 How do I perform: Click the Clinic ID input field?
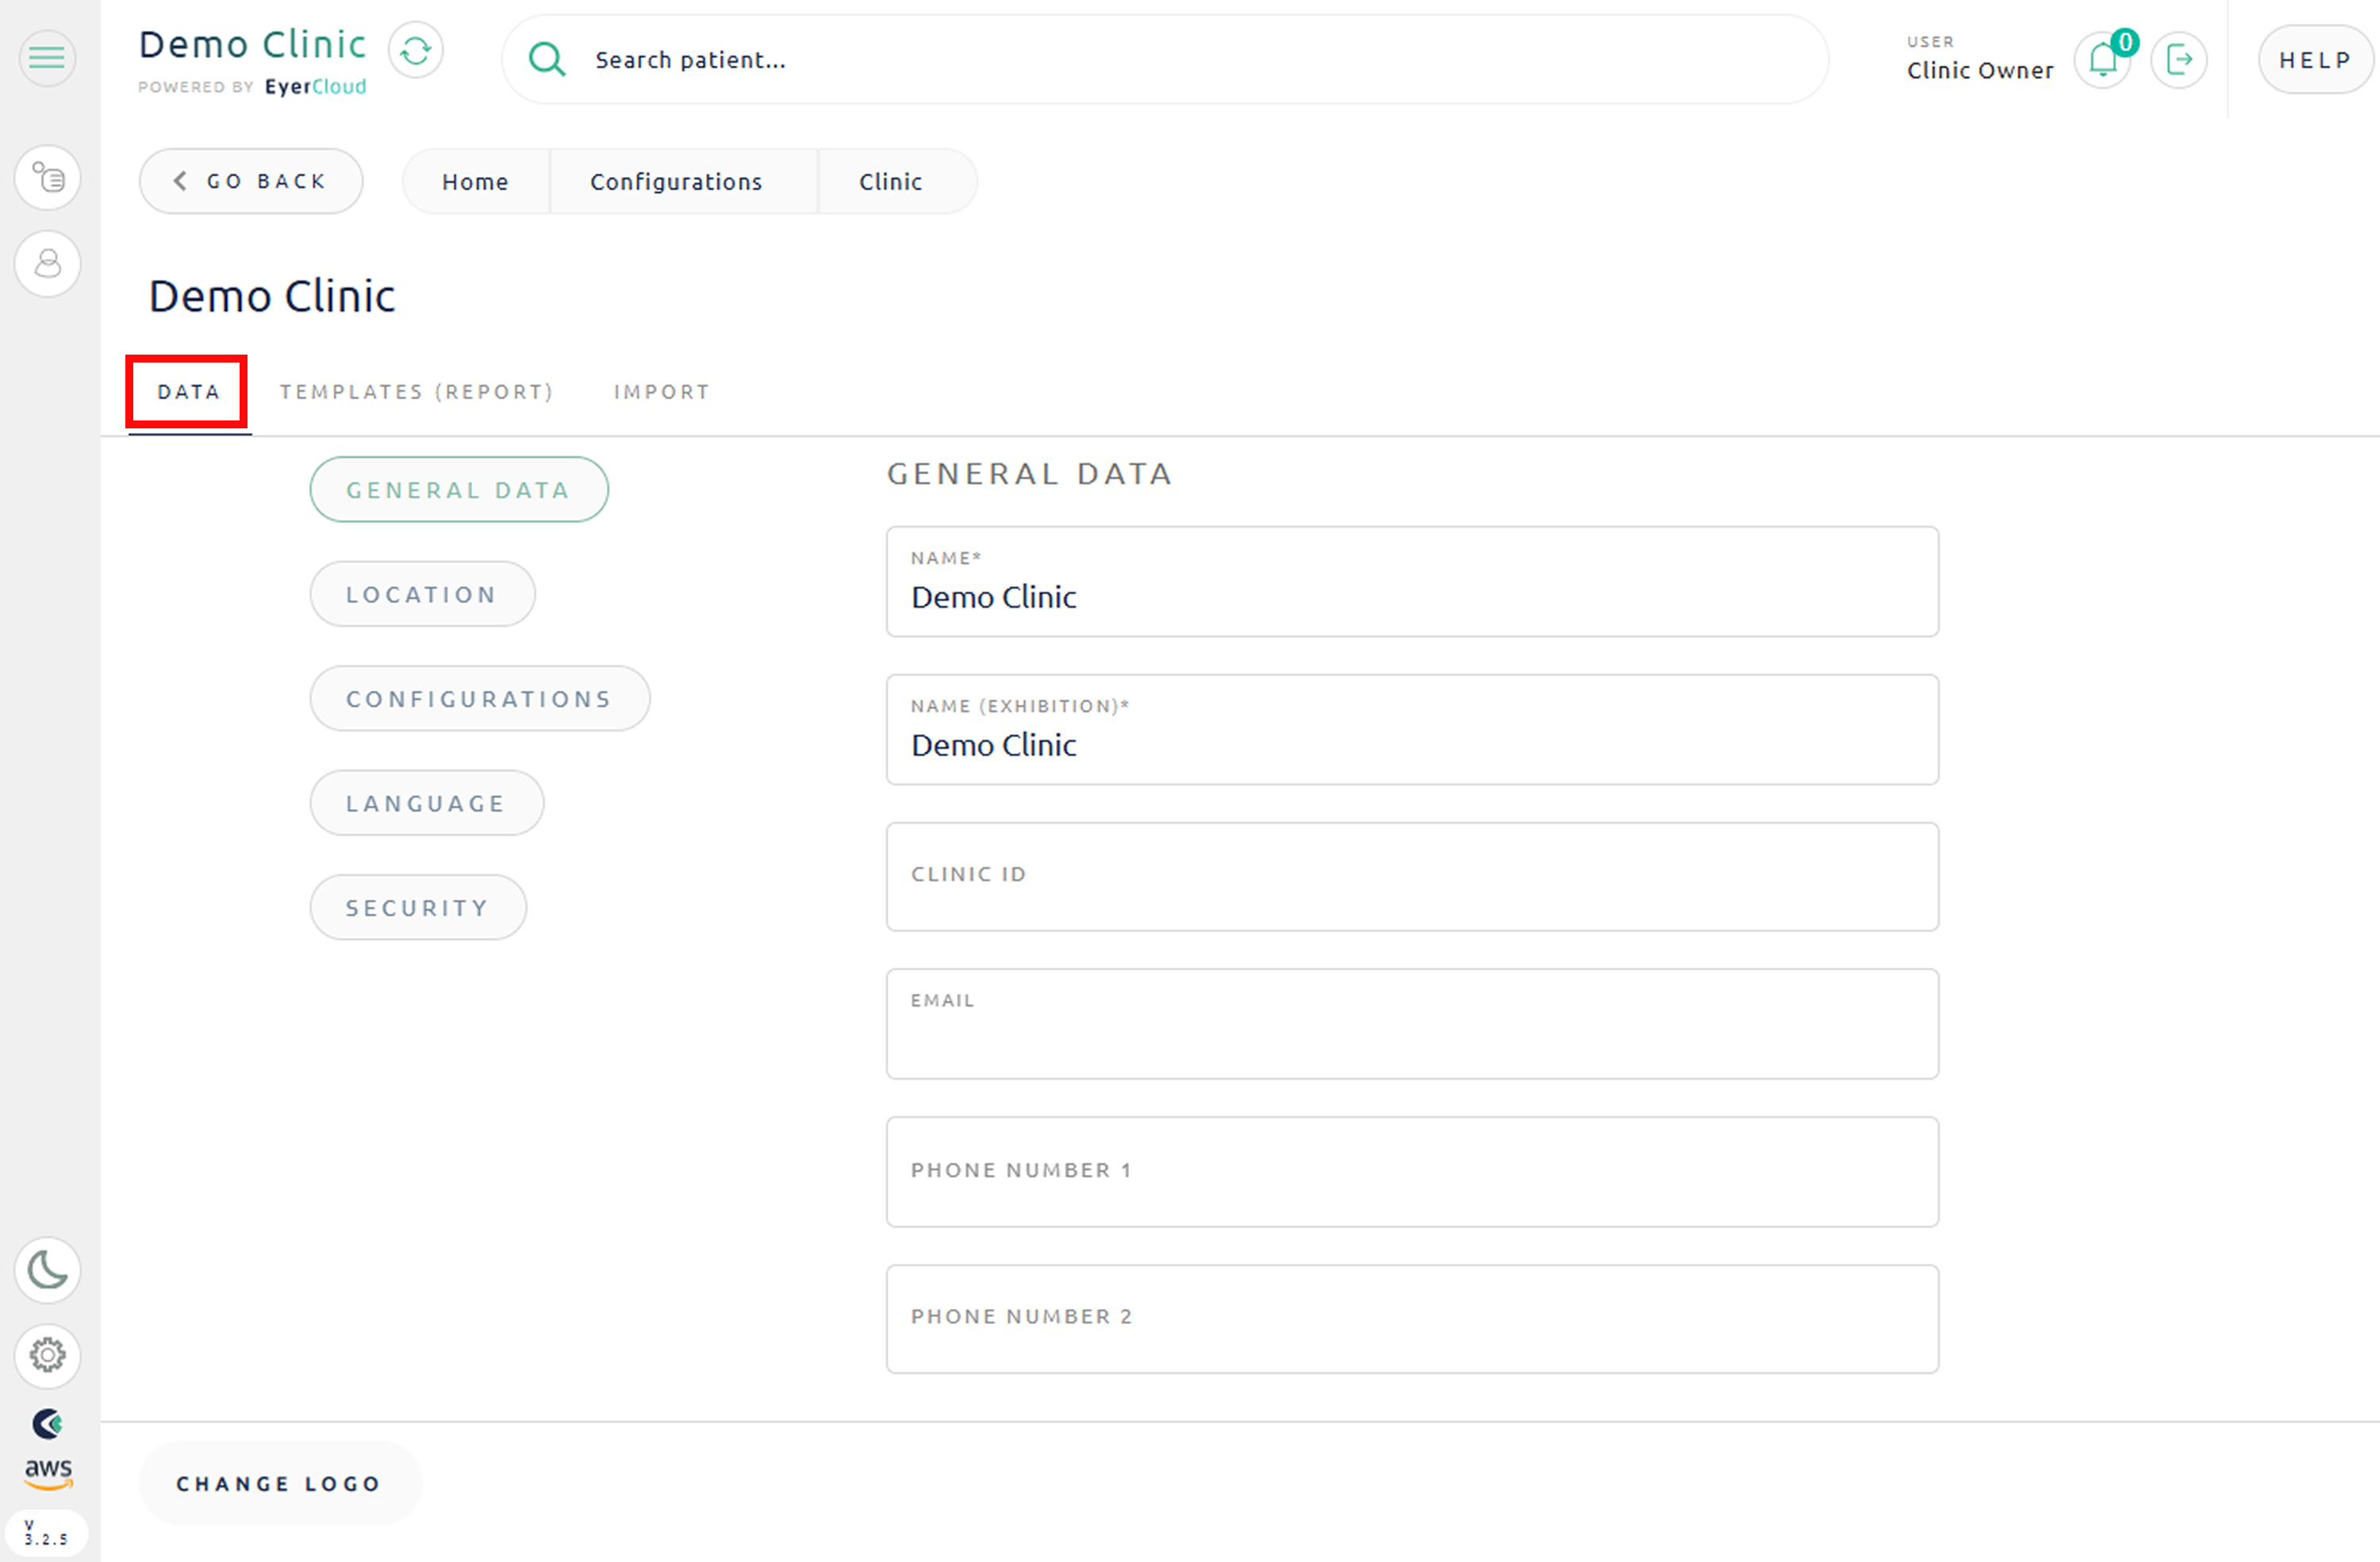point(1411,877)
